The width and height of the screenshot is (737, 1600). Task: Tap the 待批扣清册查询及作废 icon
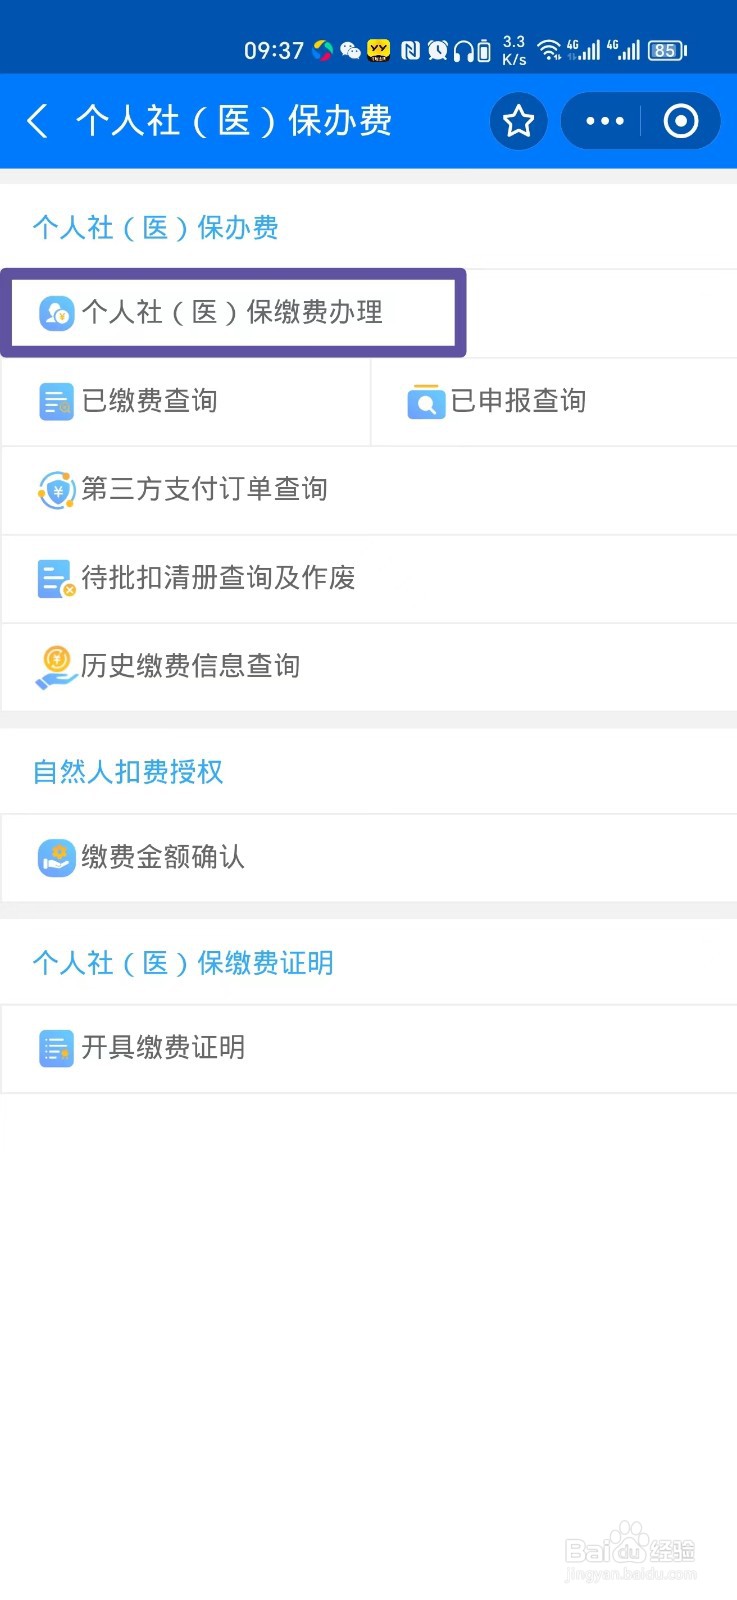click(x=57, y=579)
